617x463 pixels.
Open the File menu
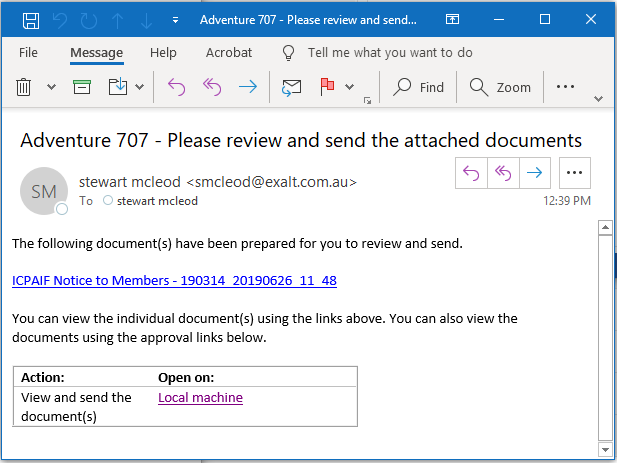[x=28, y=52]
